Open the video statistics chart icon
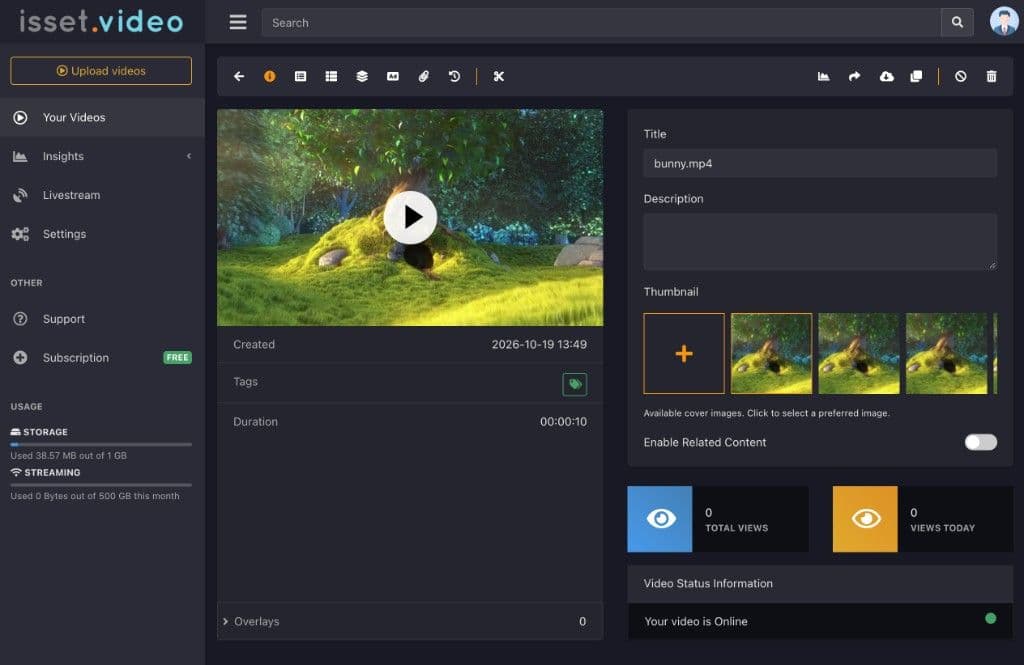This screenshot has height=665, width=1024. pos(824,76)
